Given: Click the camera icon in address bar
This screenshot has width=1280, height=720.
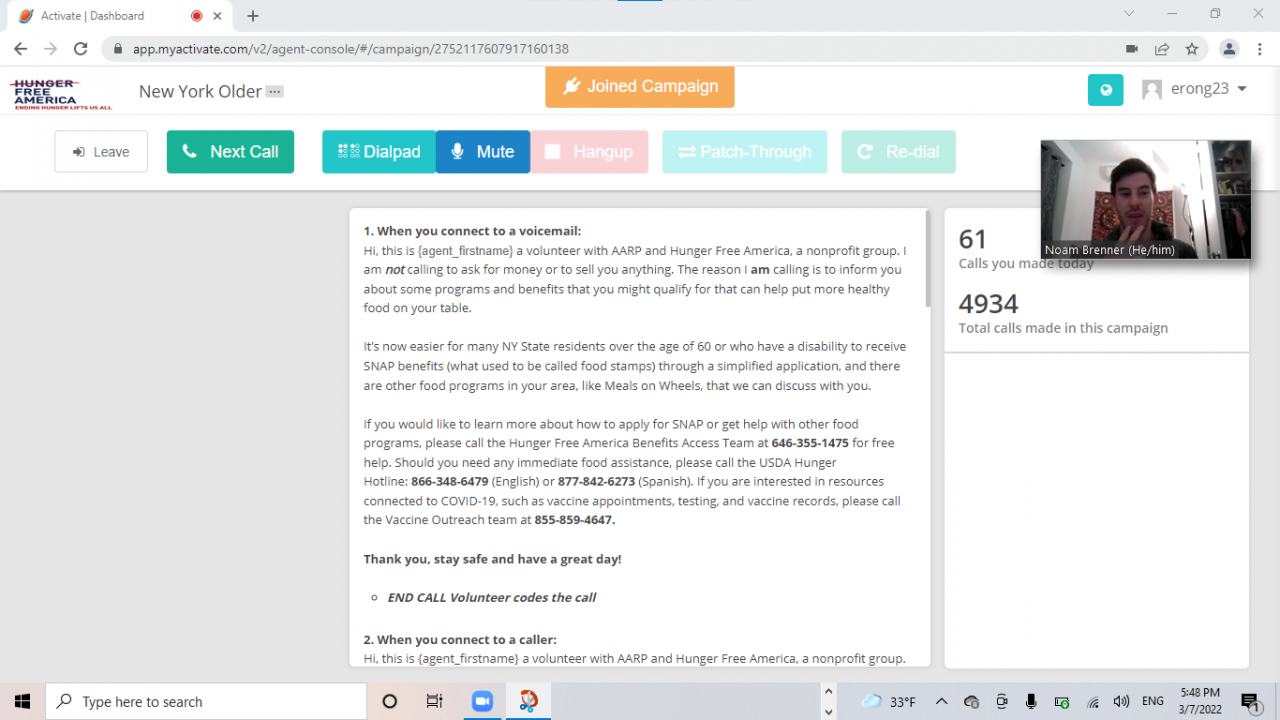Looking at the screenshot, I should coord(1132,49).
